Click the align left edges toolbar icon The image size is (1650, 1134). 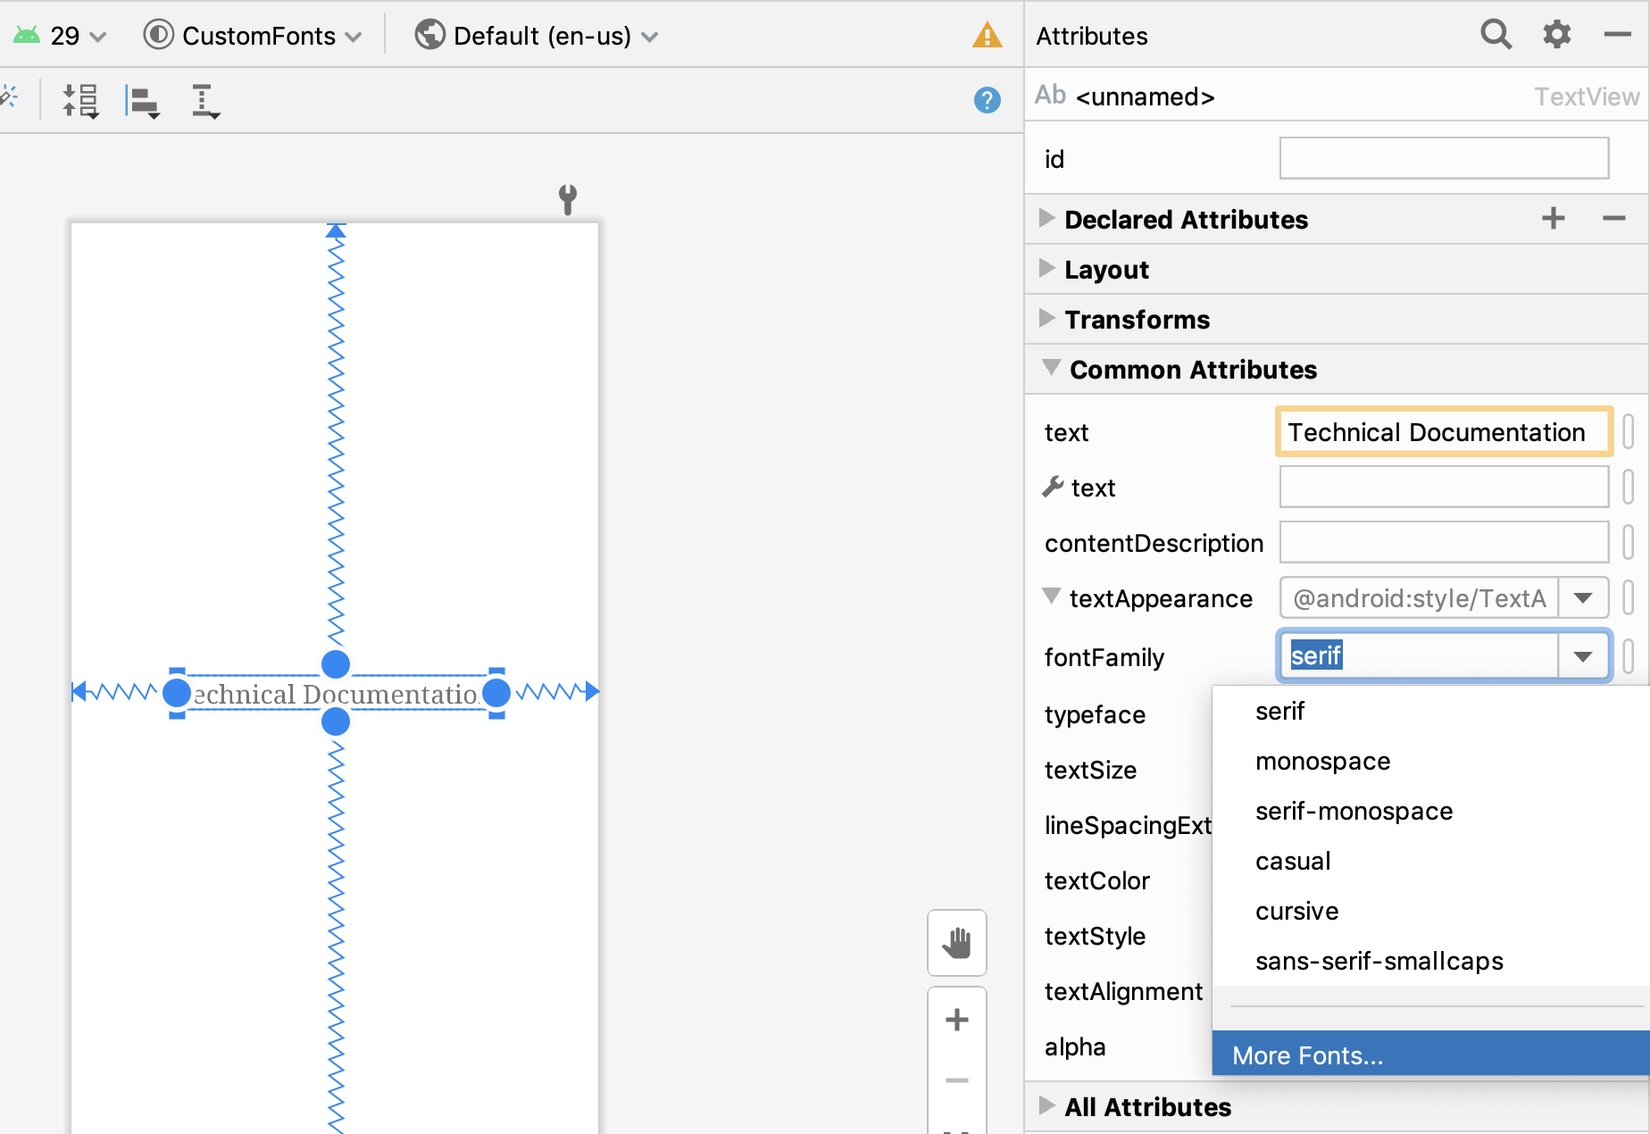(x=143, y=101)
